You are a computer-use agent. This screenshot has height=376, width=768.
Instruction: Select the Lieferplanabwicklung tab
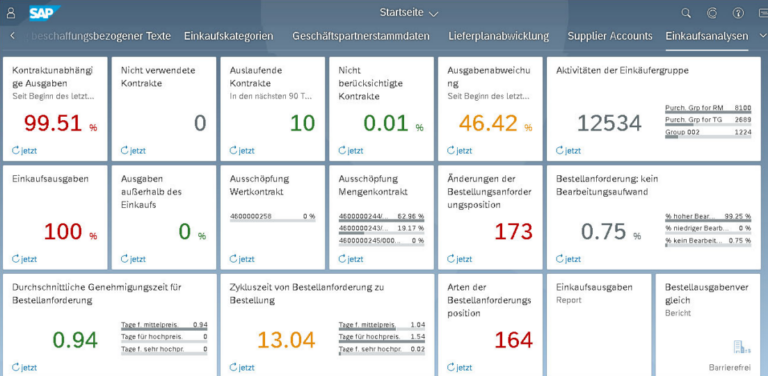tap(498, 36)
